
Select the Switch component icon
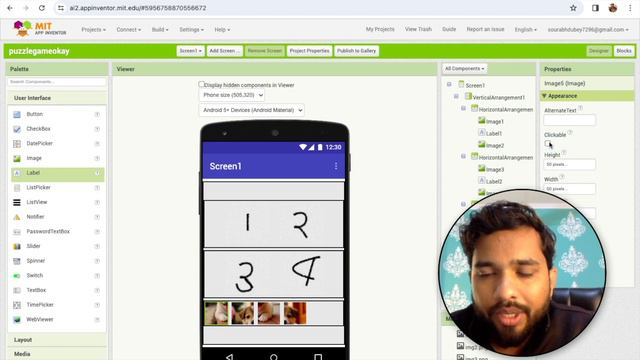[17, 276]
